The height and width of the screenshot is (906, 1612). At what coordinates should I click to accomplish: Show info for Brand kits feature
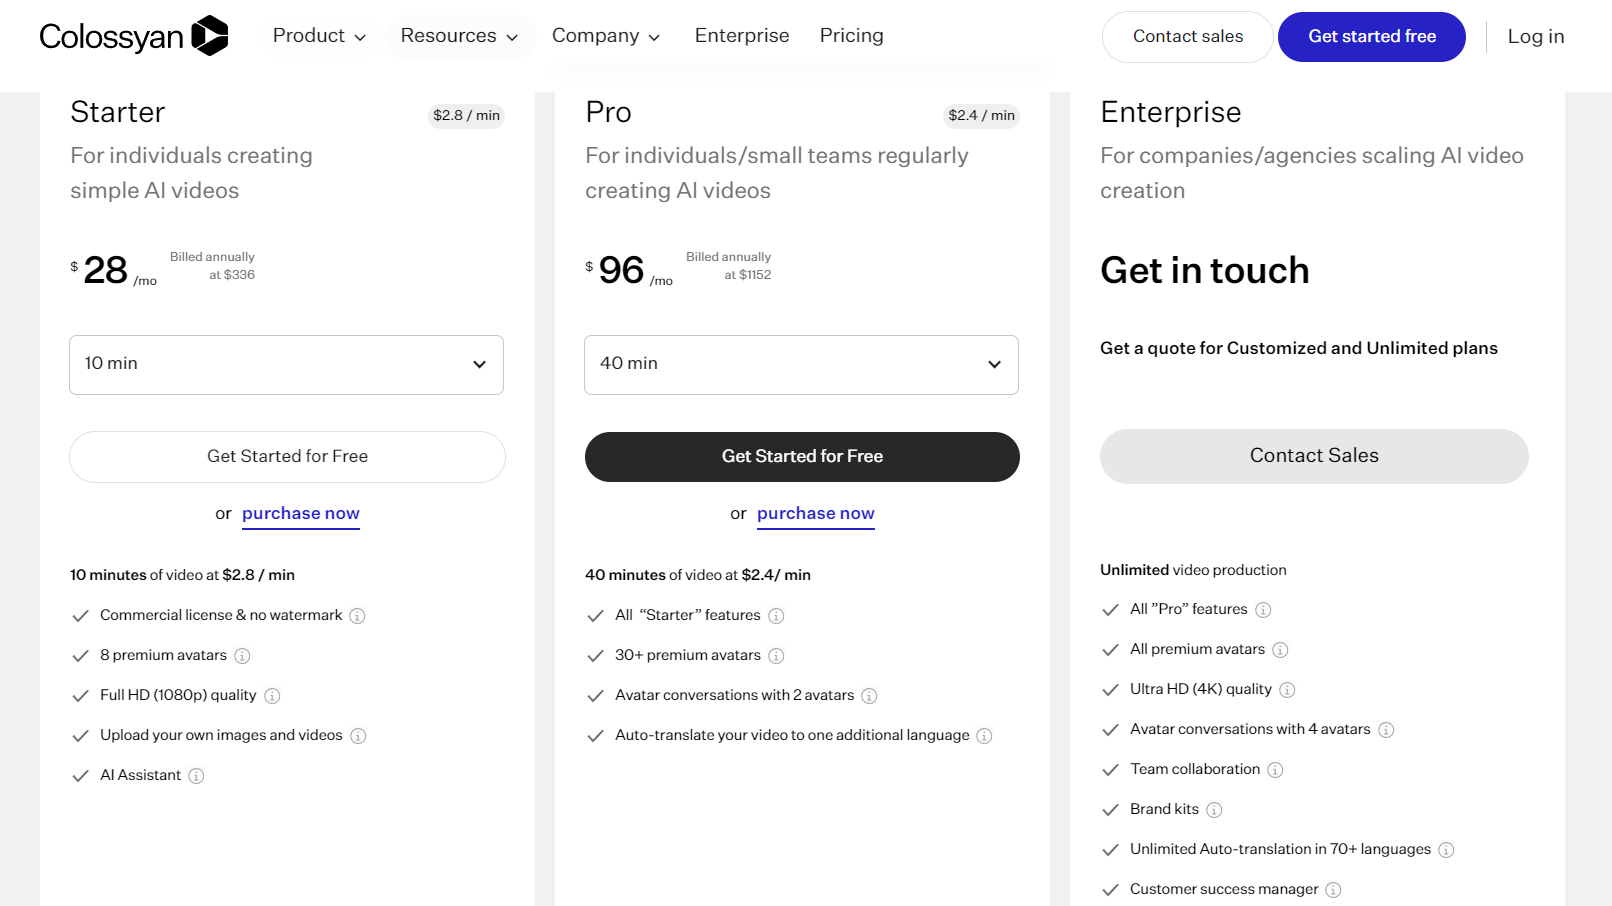point(1214,810)
